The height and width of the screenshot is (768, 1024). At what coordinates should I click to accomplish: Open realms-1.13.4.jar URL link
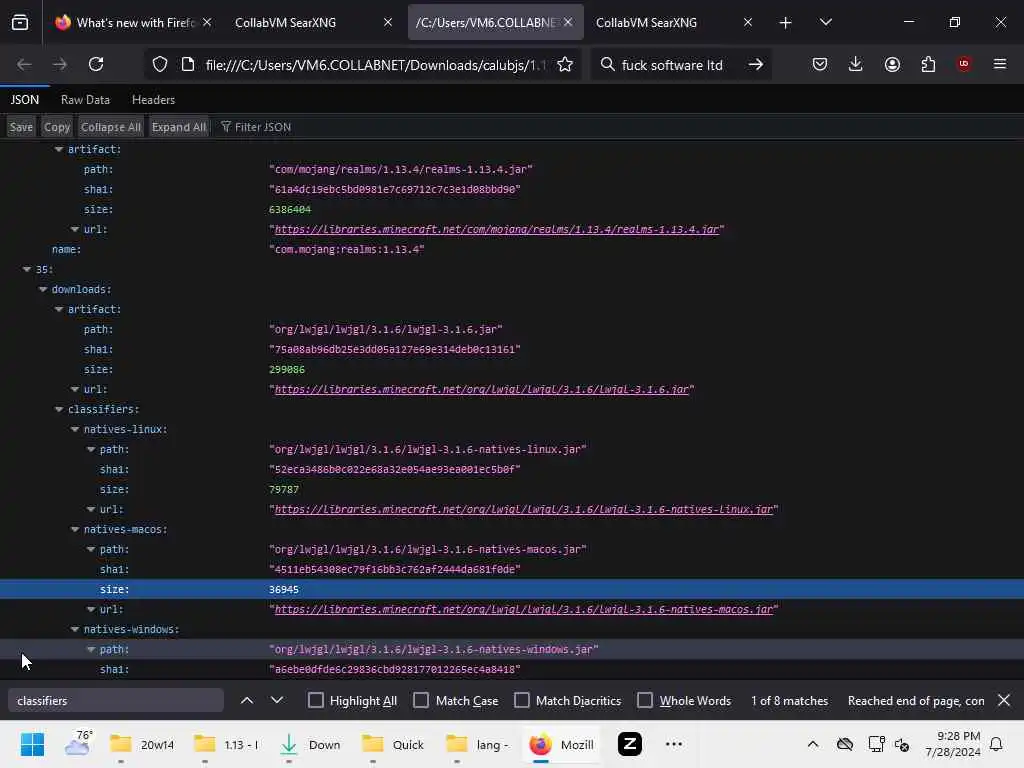tap(496, 229)
